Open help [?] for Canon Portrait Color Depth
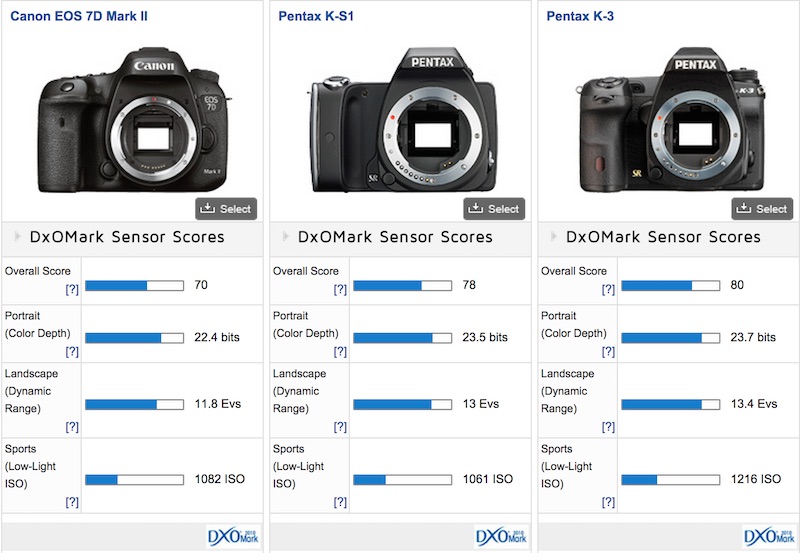 click(x=72, y=351)
